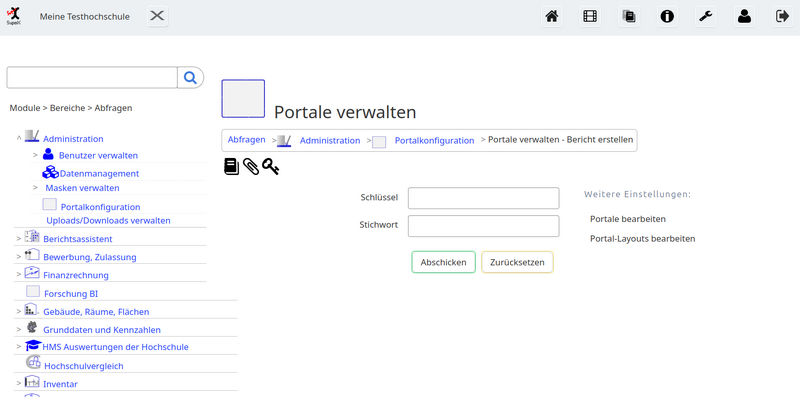Click the magnifier search button

click(190, 78)
